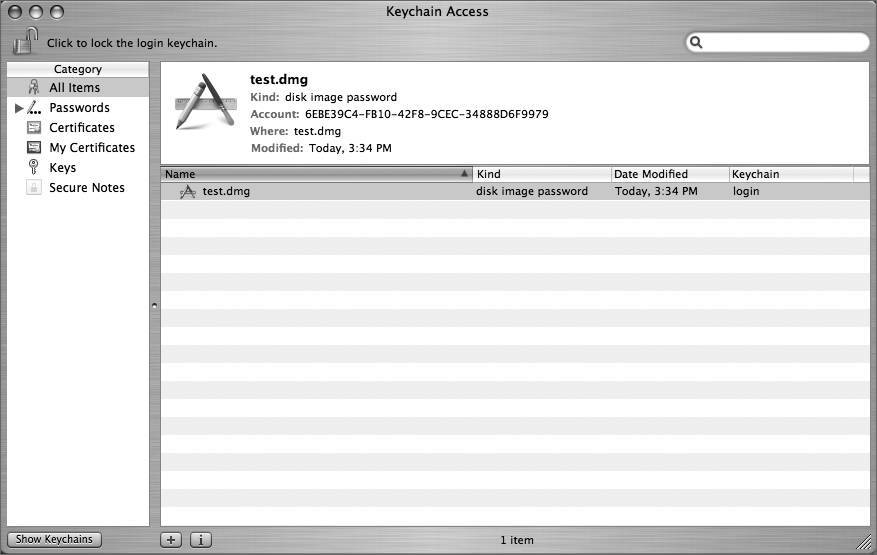The height and width of the screenshot is (555, 877).
Task: Open Secure Notes category
Action: [x=87, y=187]
